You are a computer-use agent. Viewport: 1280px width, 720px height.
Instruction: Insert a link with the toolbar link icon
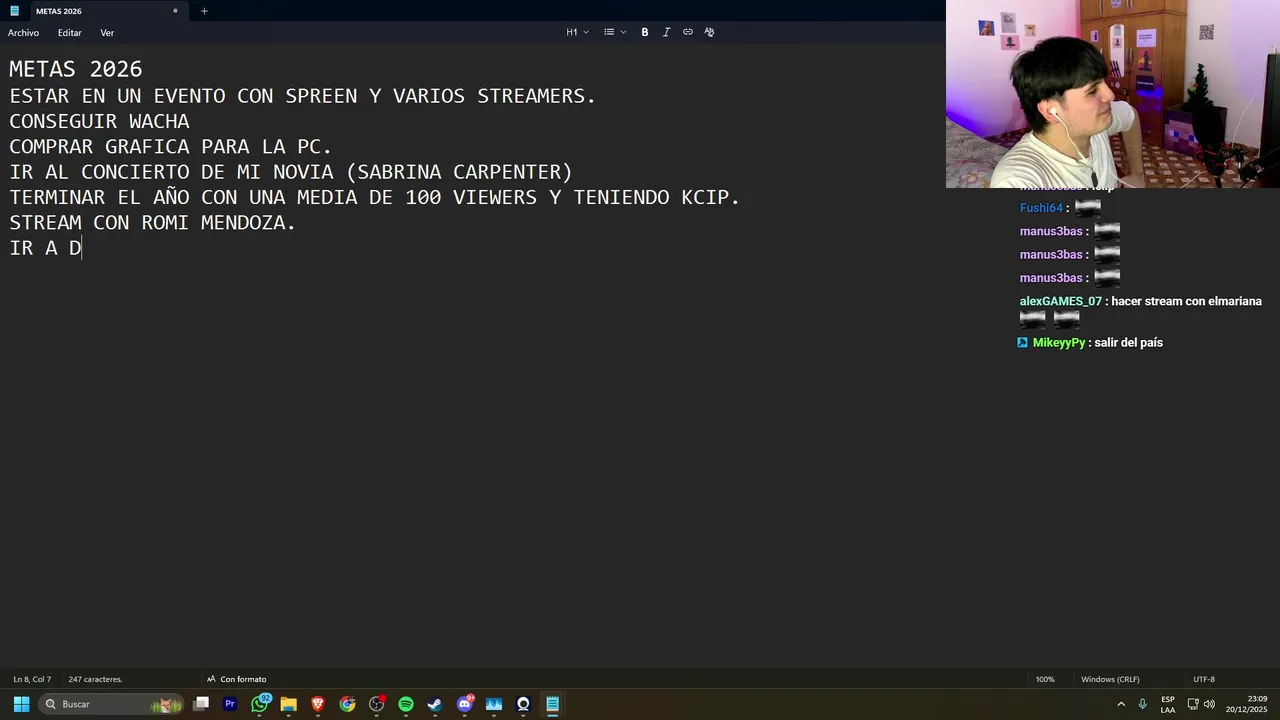[x=688, y=32]
